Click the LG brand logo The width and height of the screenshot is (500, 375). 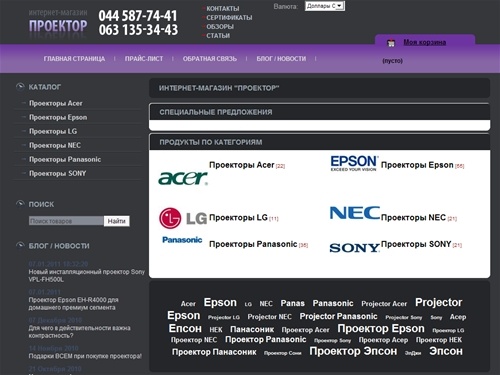coord(183,218)
